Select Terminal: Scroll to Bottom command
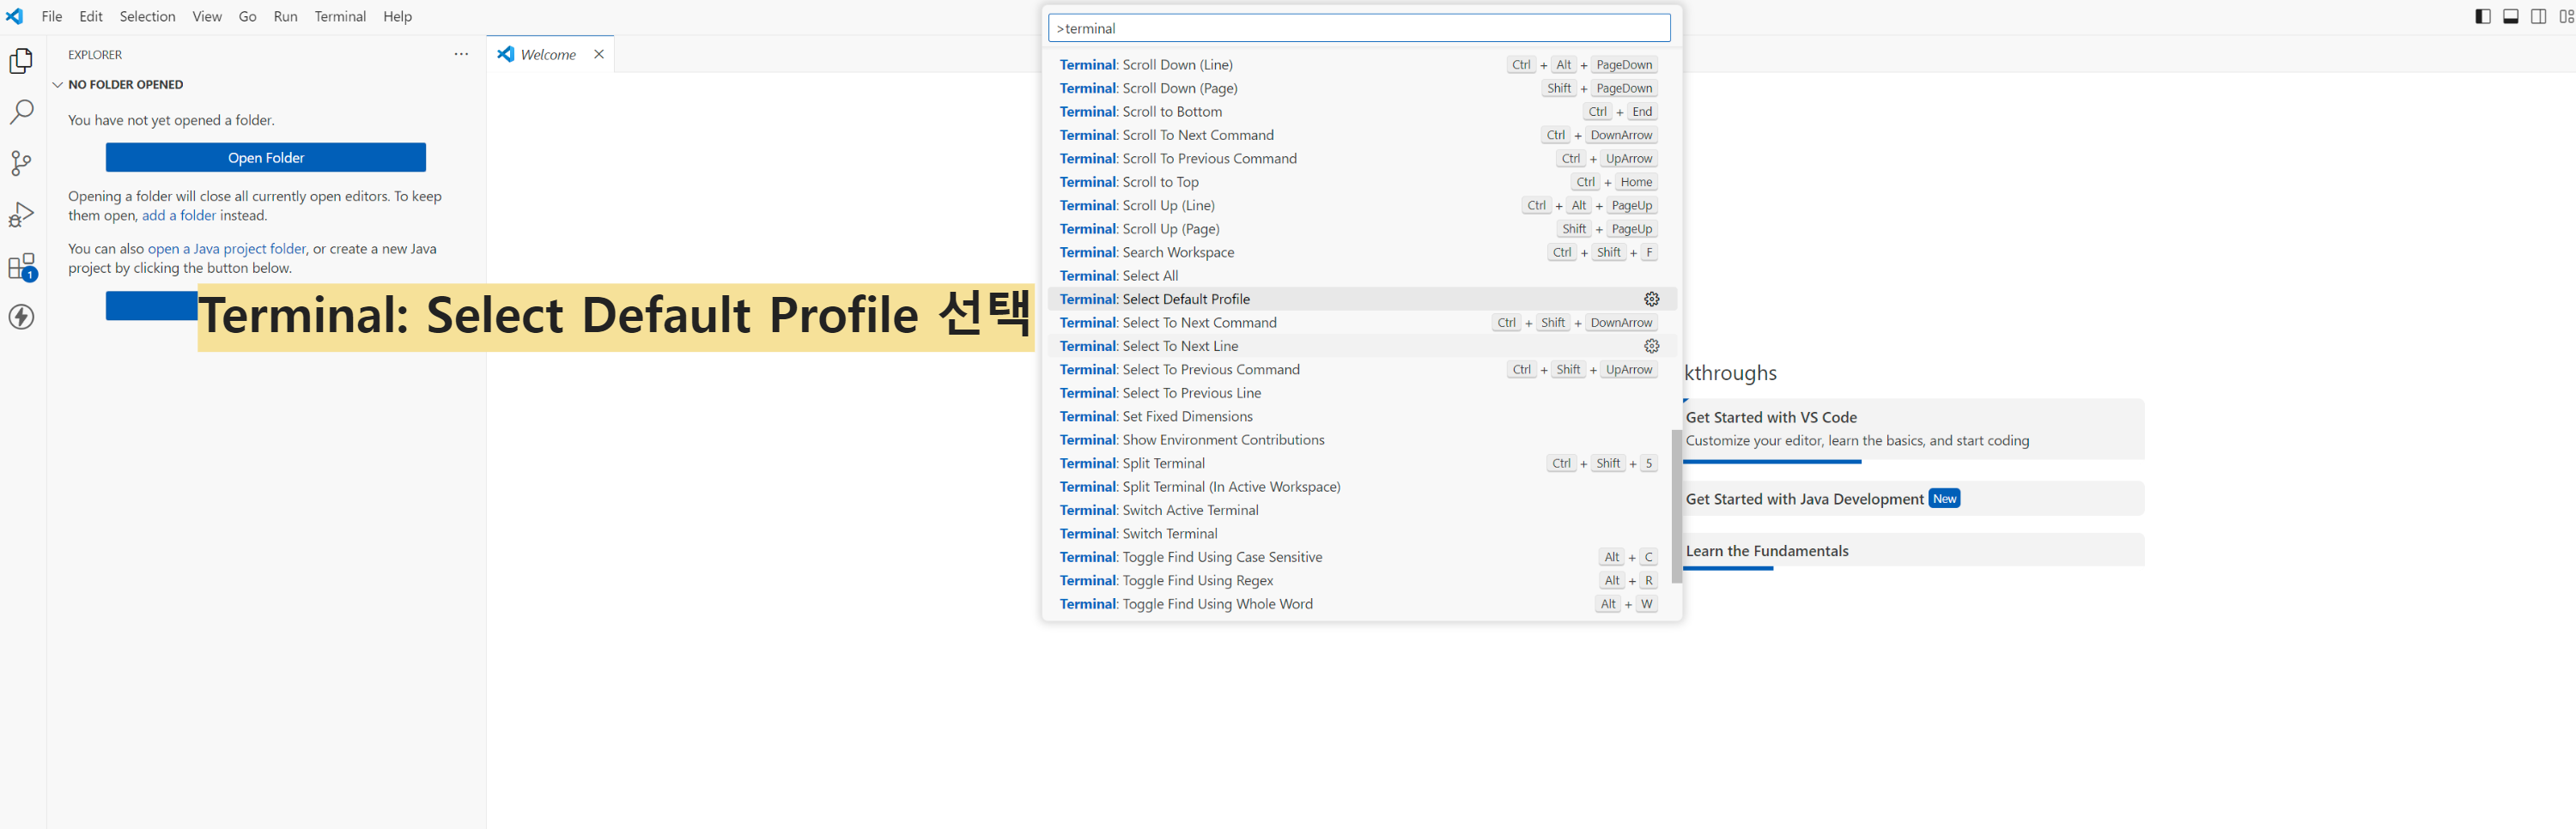Viewport: 2576px width, 829px height. tap(1362, 112)
